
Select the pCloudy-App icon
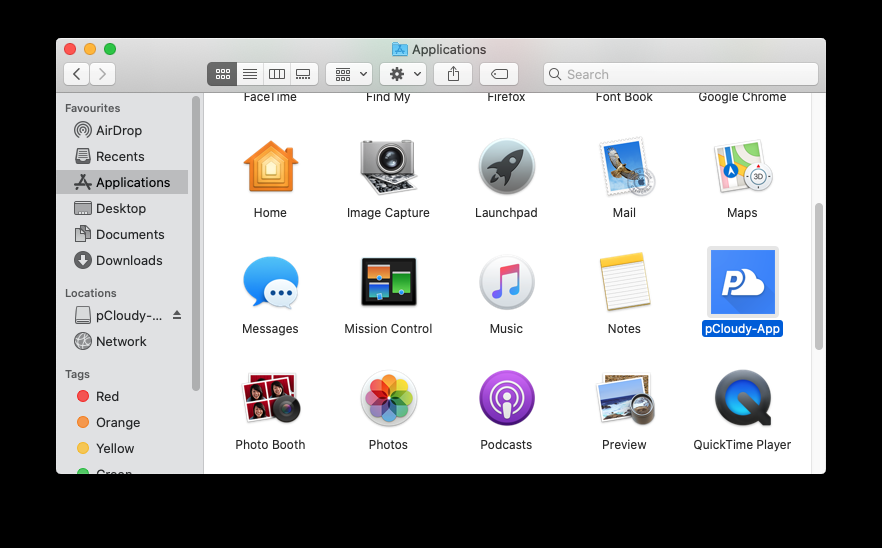pos(742,282)
